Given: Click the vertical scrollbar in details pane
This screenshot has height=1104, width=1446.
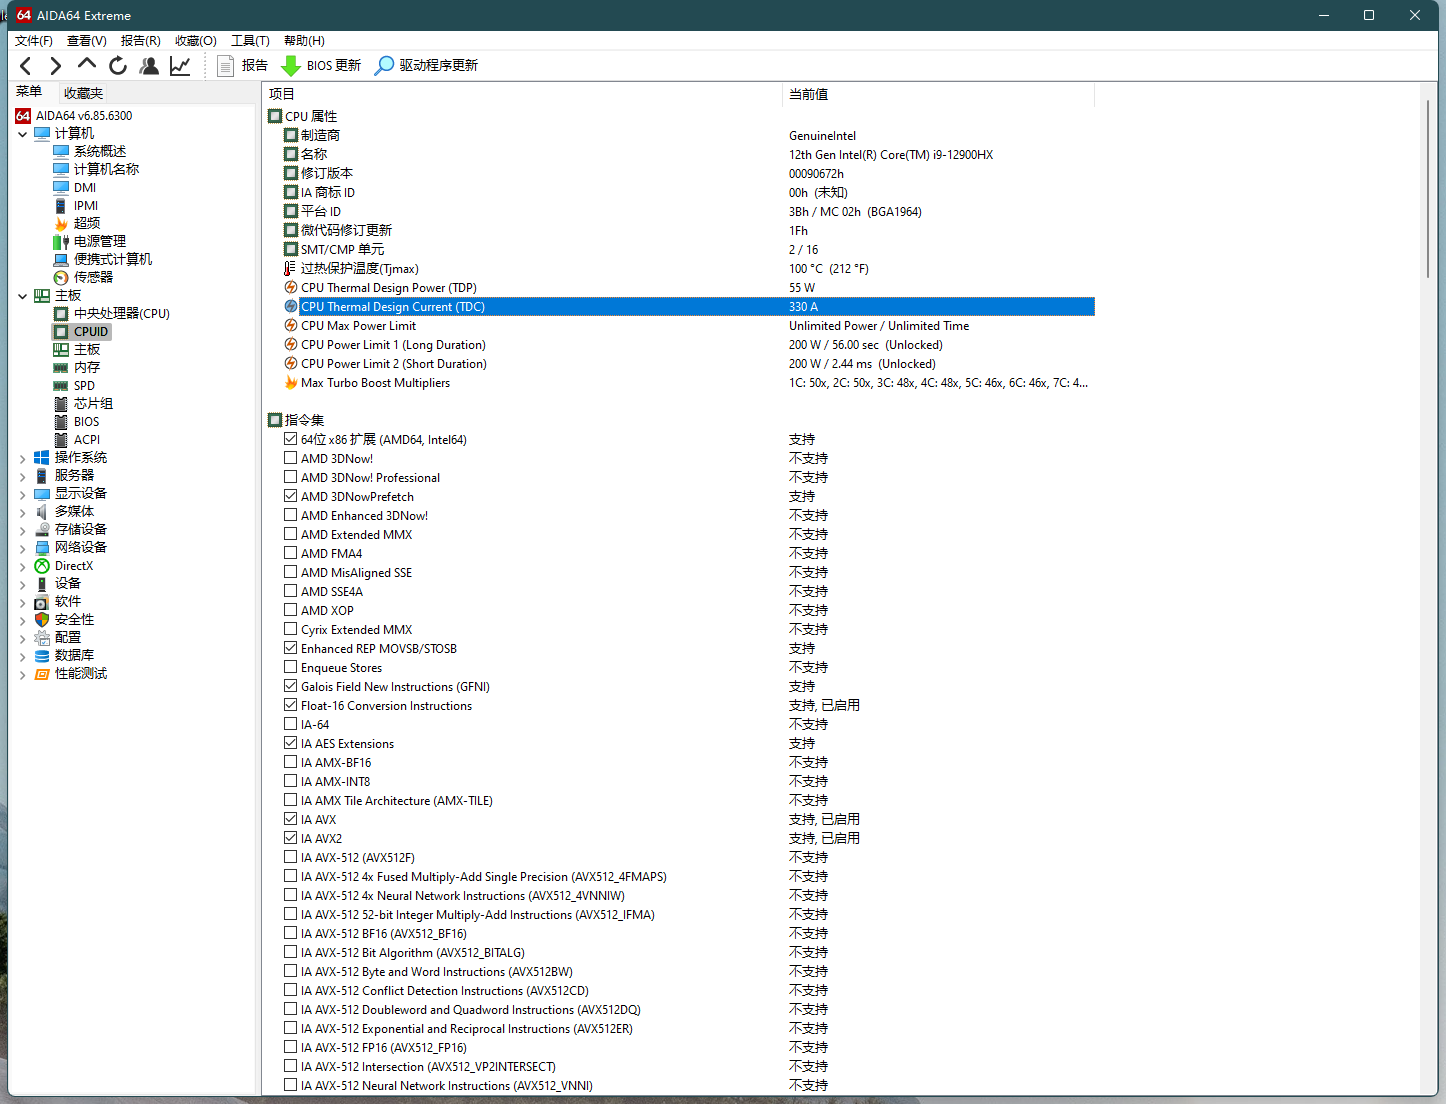Looking at the screenshot, I should point(1428,190).
